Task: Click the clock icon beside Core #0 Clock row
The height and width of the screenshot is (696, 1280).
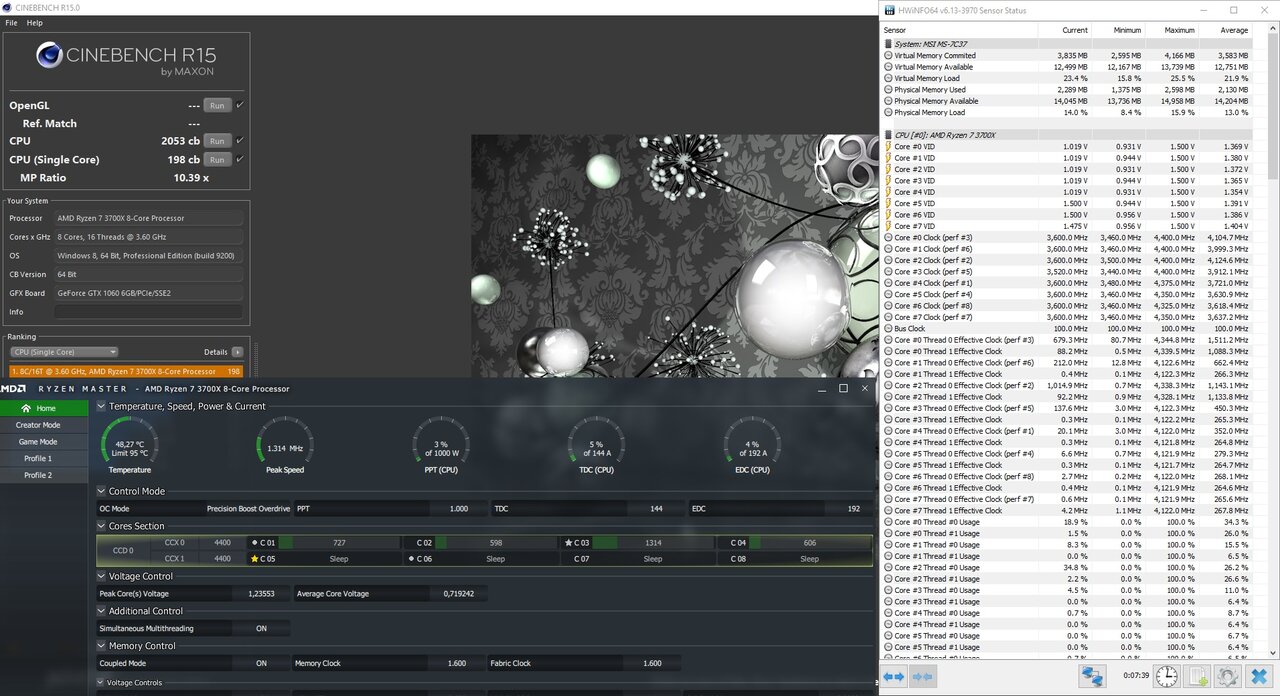Action: [888, 237]
